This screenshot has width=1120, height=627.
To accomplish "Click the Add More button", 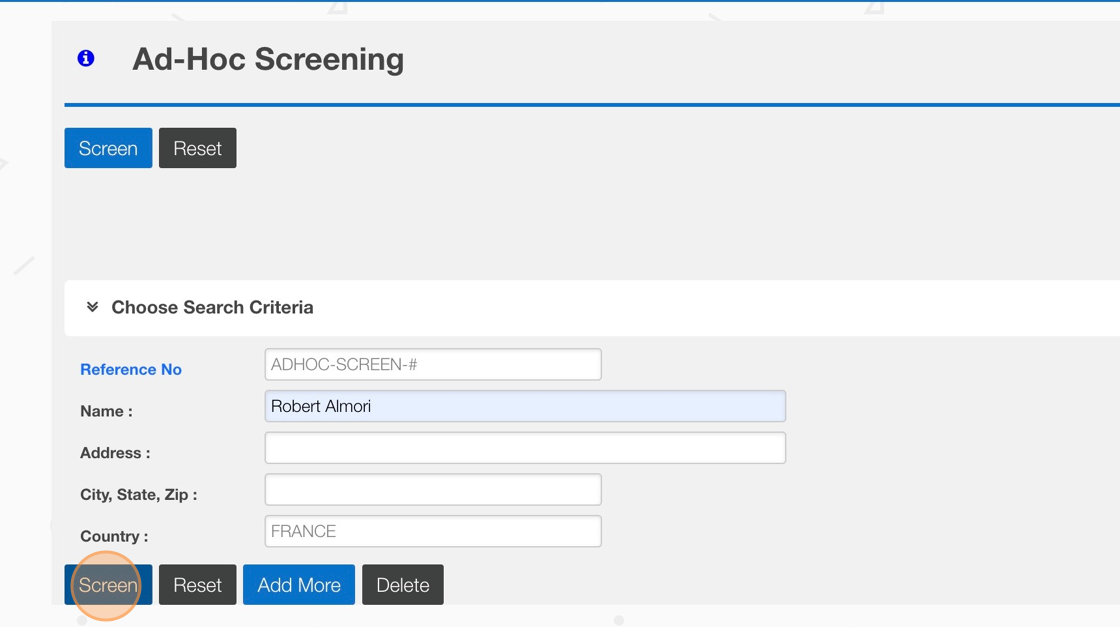I will click(298, 585).
